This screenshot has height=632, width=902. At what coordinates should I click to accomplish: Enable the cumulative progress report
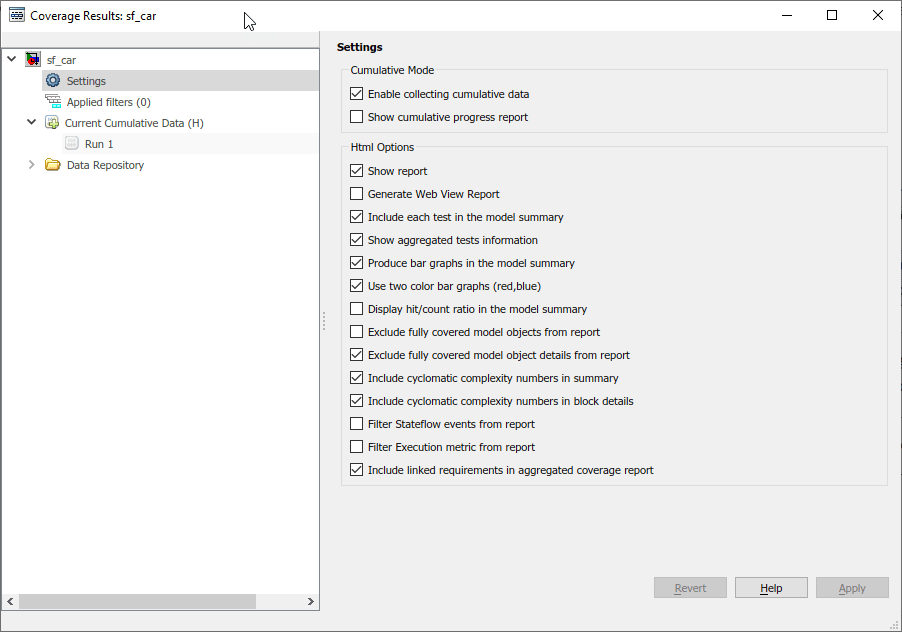pyautogui.click(x=356, y=116)
